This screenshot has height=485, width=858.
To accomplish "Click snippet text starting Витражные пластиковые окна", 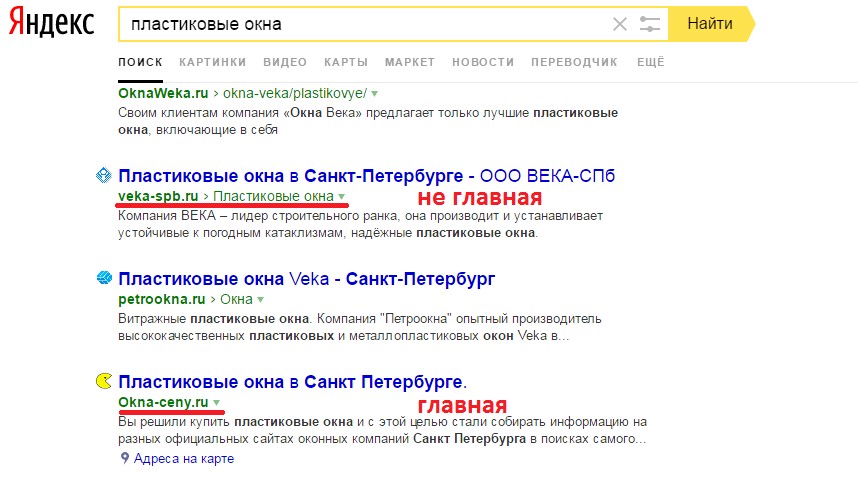I will tap(360, 327).
